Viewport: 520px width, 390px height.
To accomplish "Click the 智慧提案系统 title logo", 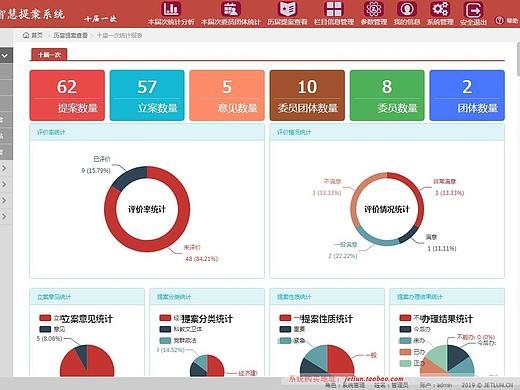I will coord(32,13).
